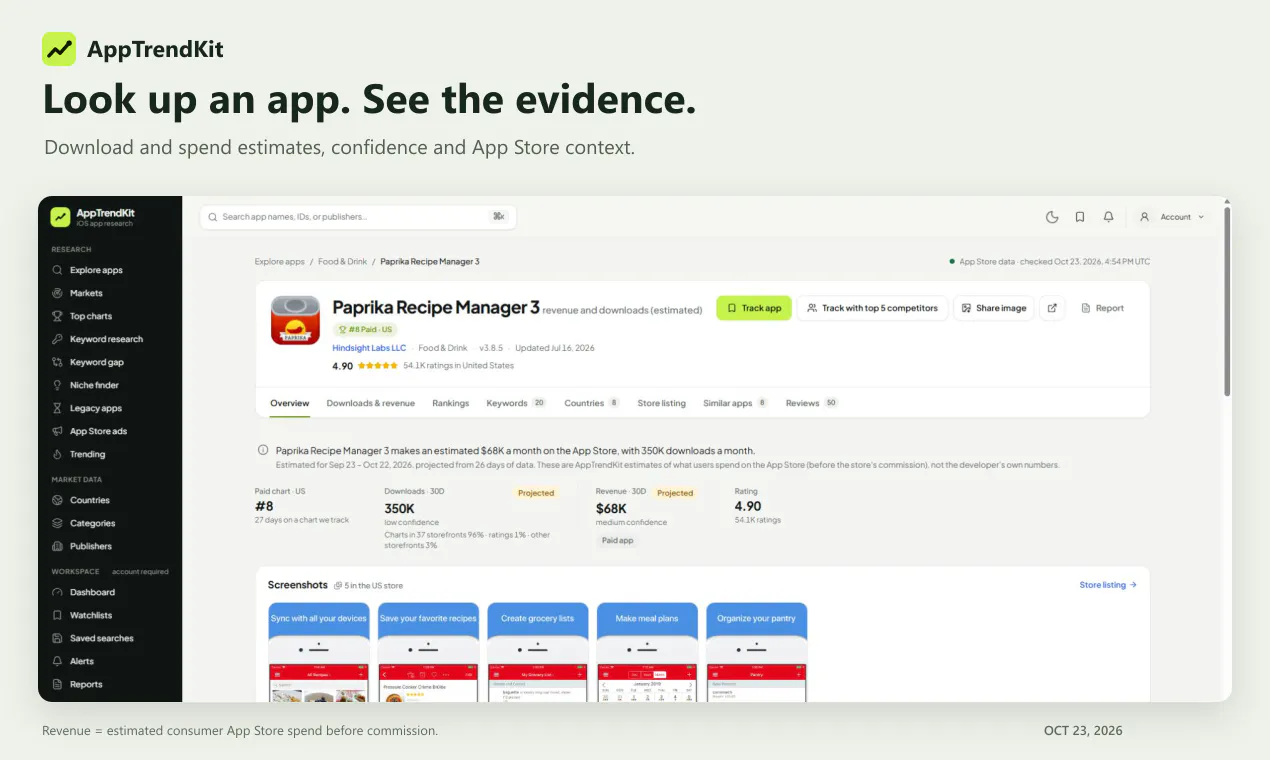Click the search app names field
Viewport: 1270px width, 760px height.
click(x=358, y=217)
